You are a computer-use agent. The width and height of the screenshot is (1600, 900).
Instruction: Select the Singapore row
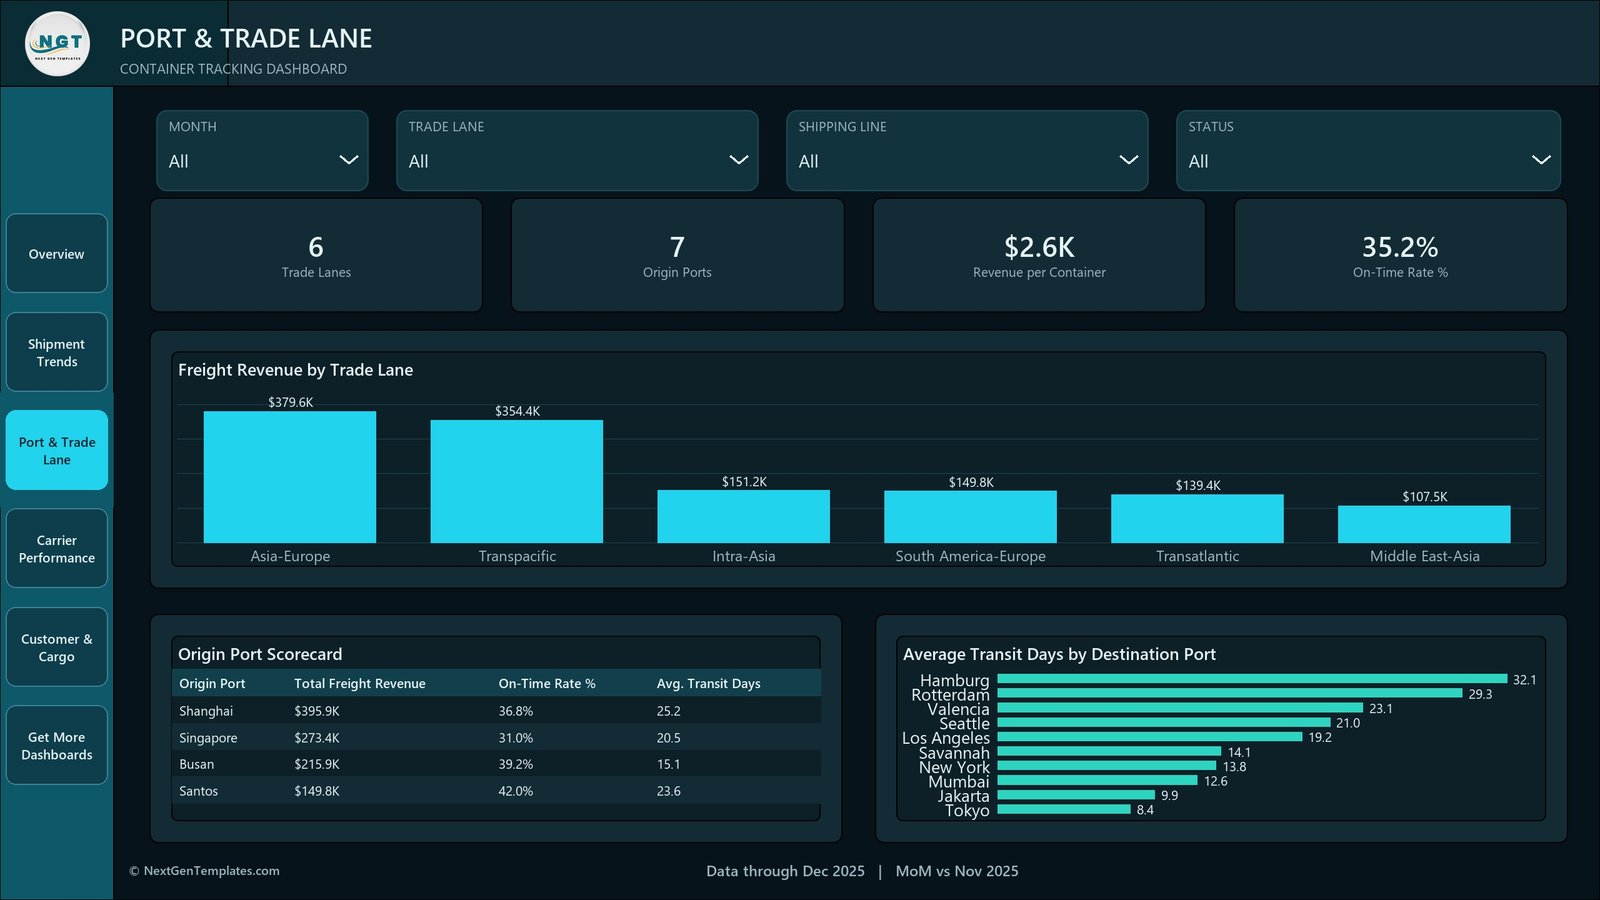tap(496, 738)
